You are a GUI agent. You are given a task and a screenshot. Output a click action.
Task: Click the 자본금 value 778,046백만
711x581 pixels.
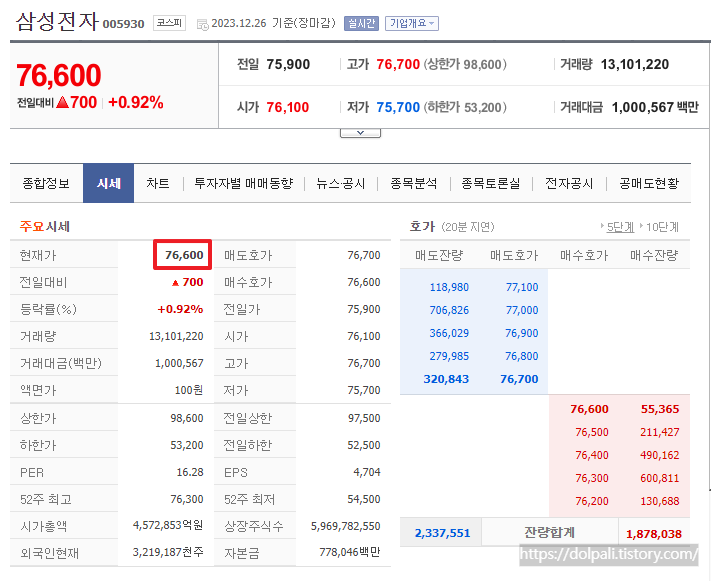350,552
